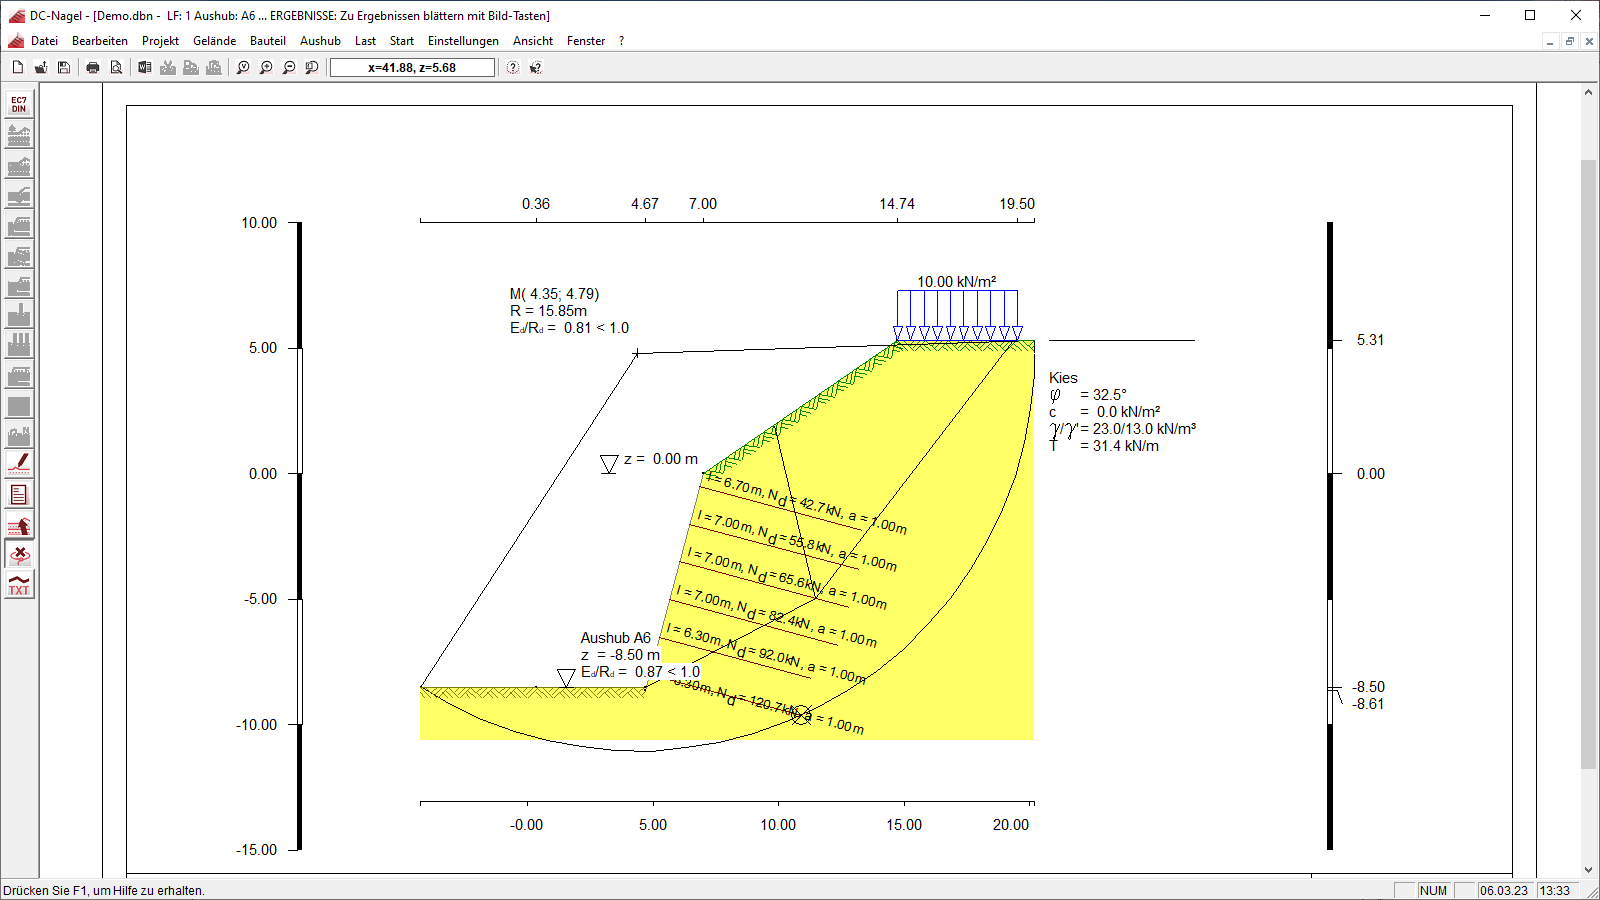The width and height of the screenshot is (1600, 900).
Task: Click the Word export icon
Action: pos(145,68)
